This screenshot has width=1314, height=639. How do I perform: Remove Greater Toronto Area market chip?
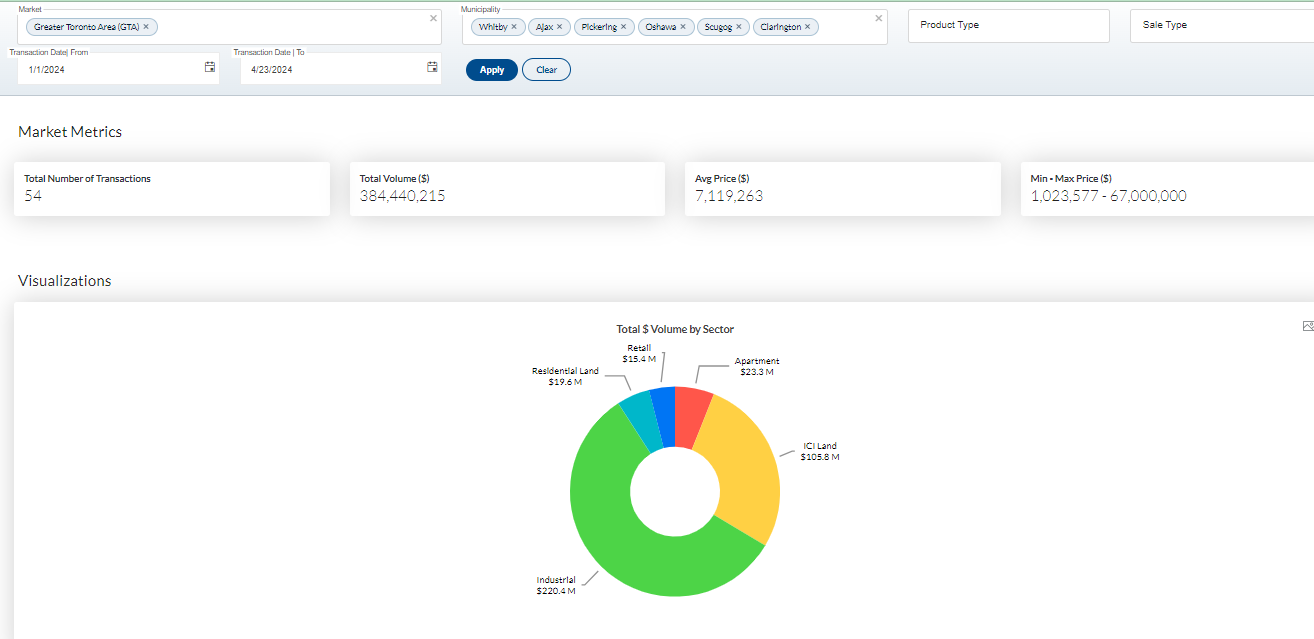point(146,27)
